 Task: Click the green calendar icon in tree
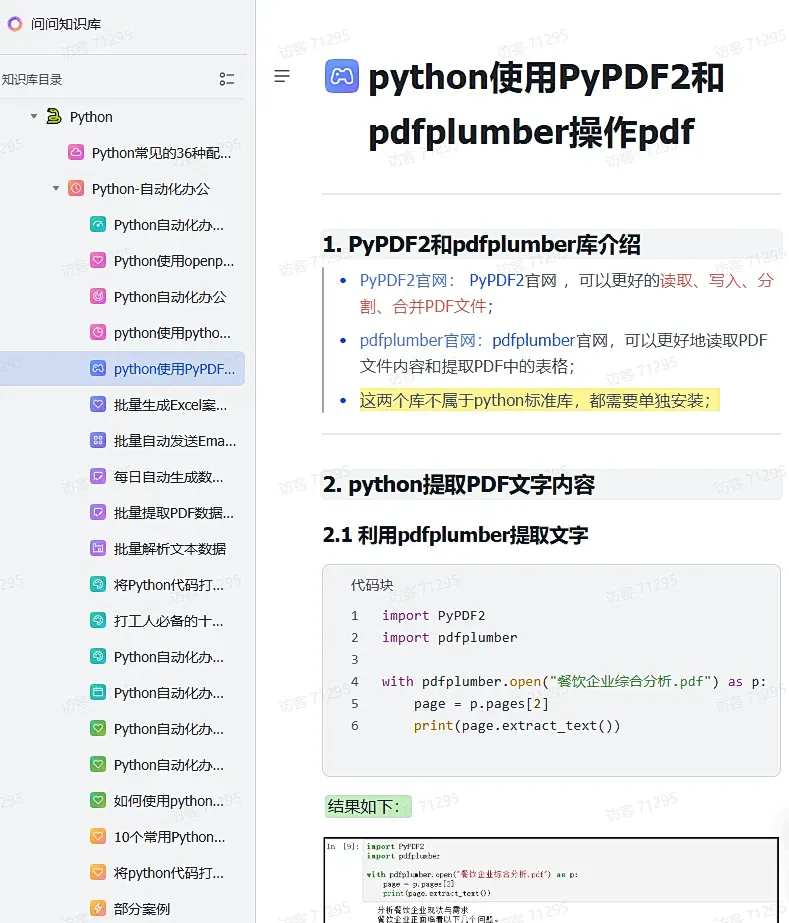coord(98,692)
